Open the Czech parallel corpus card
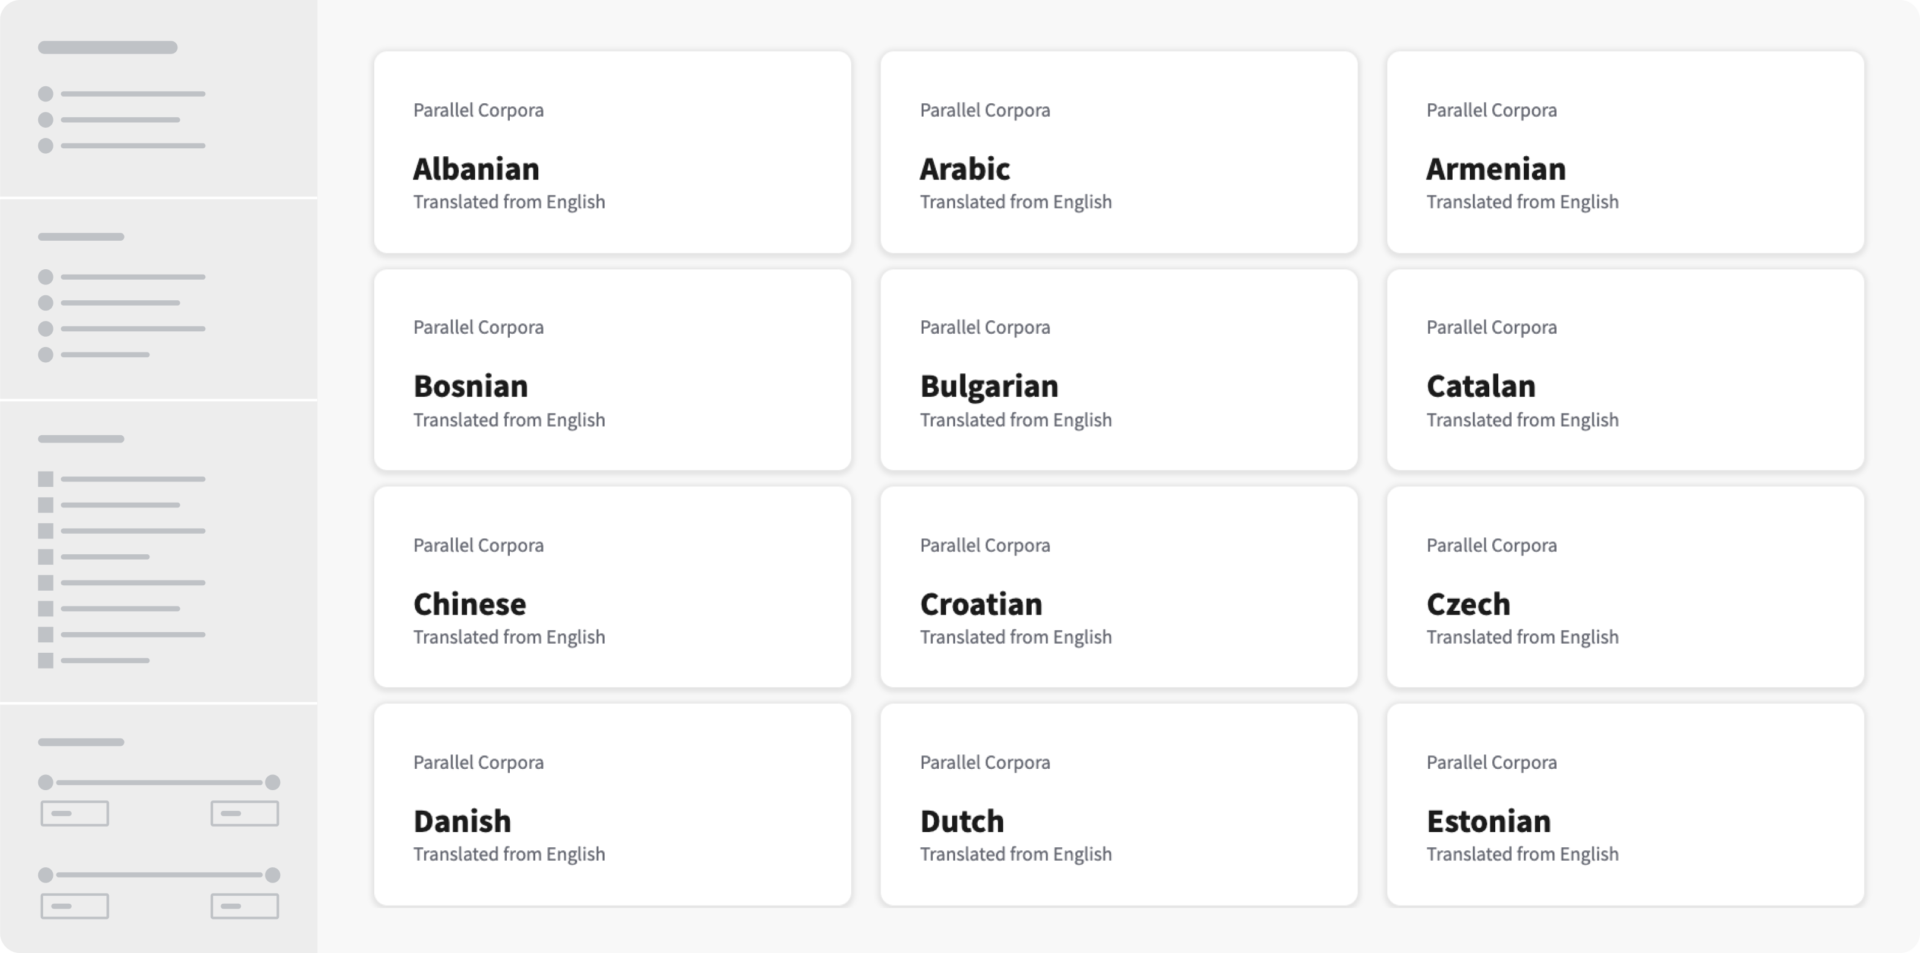This screenshot has height=953, width=1920. coord(1625,587)
